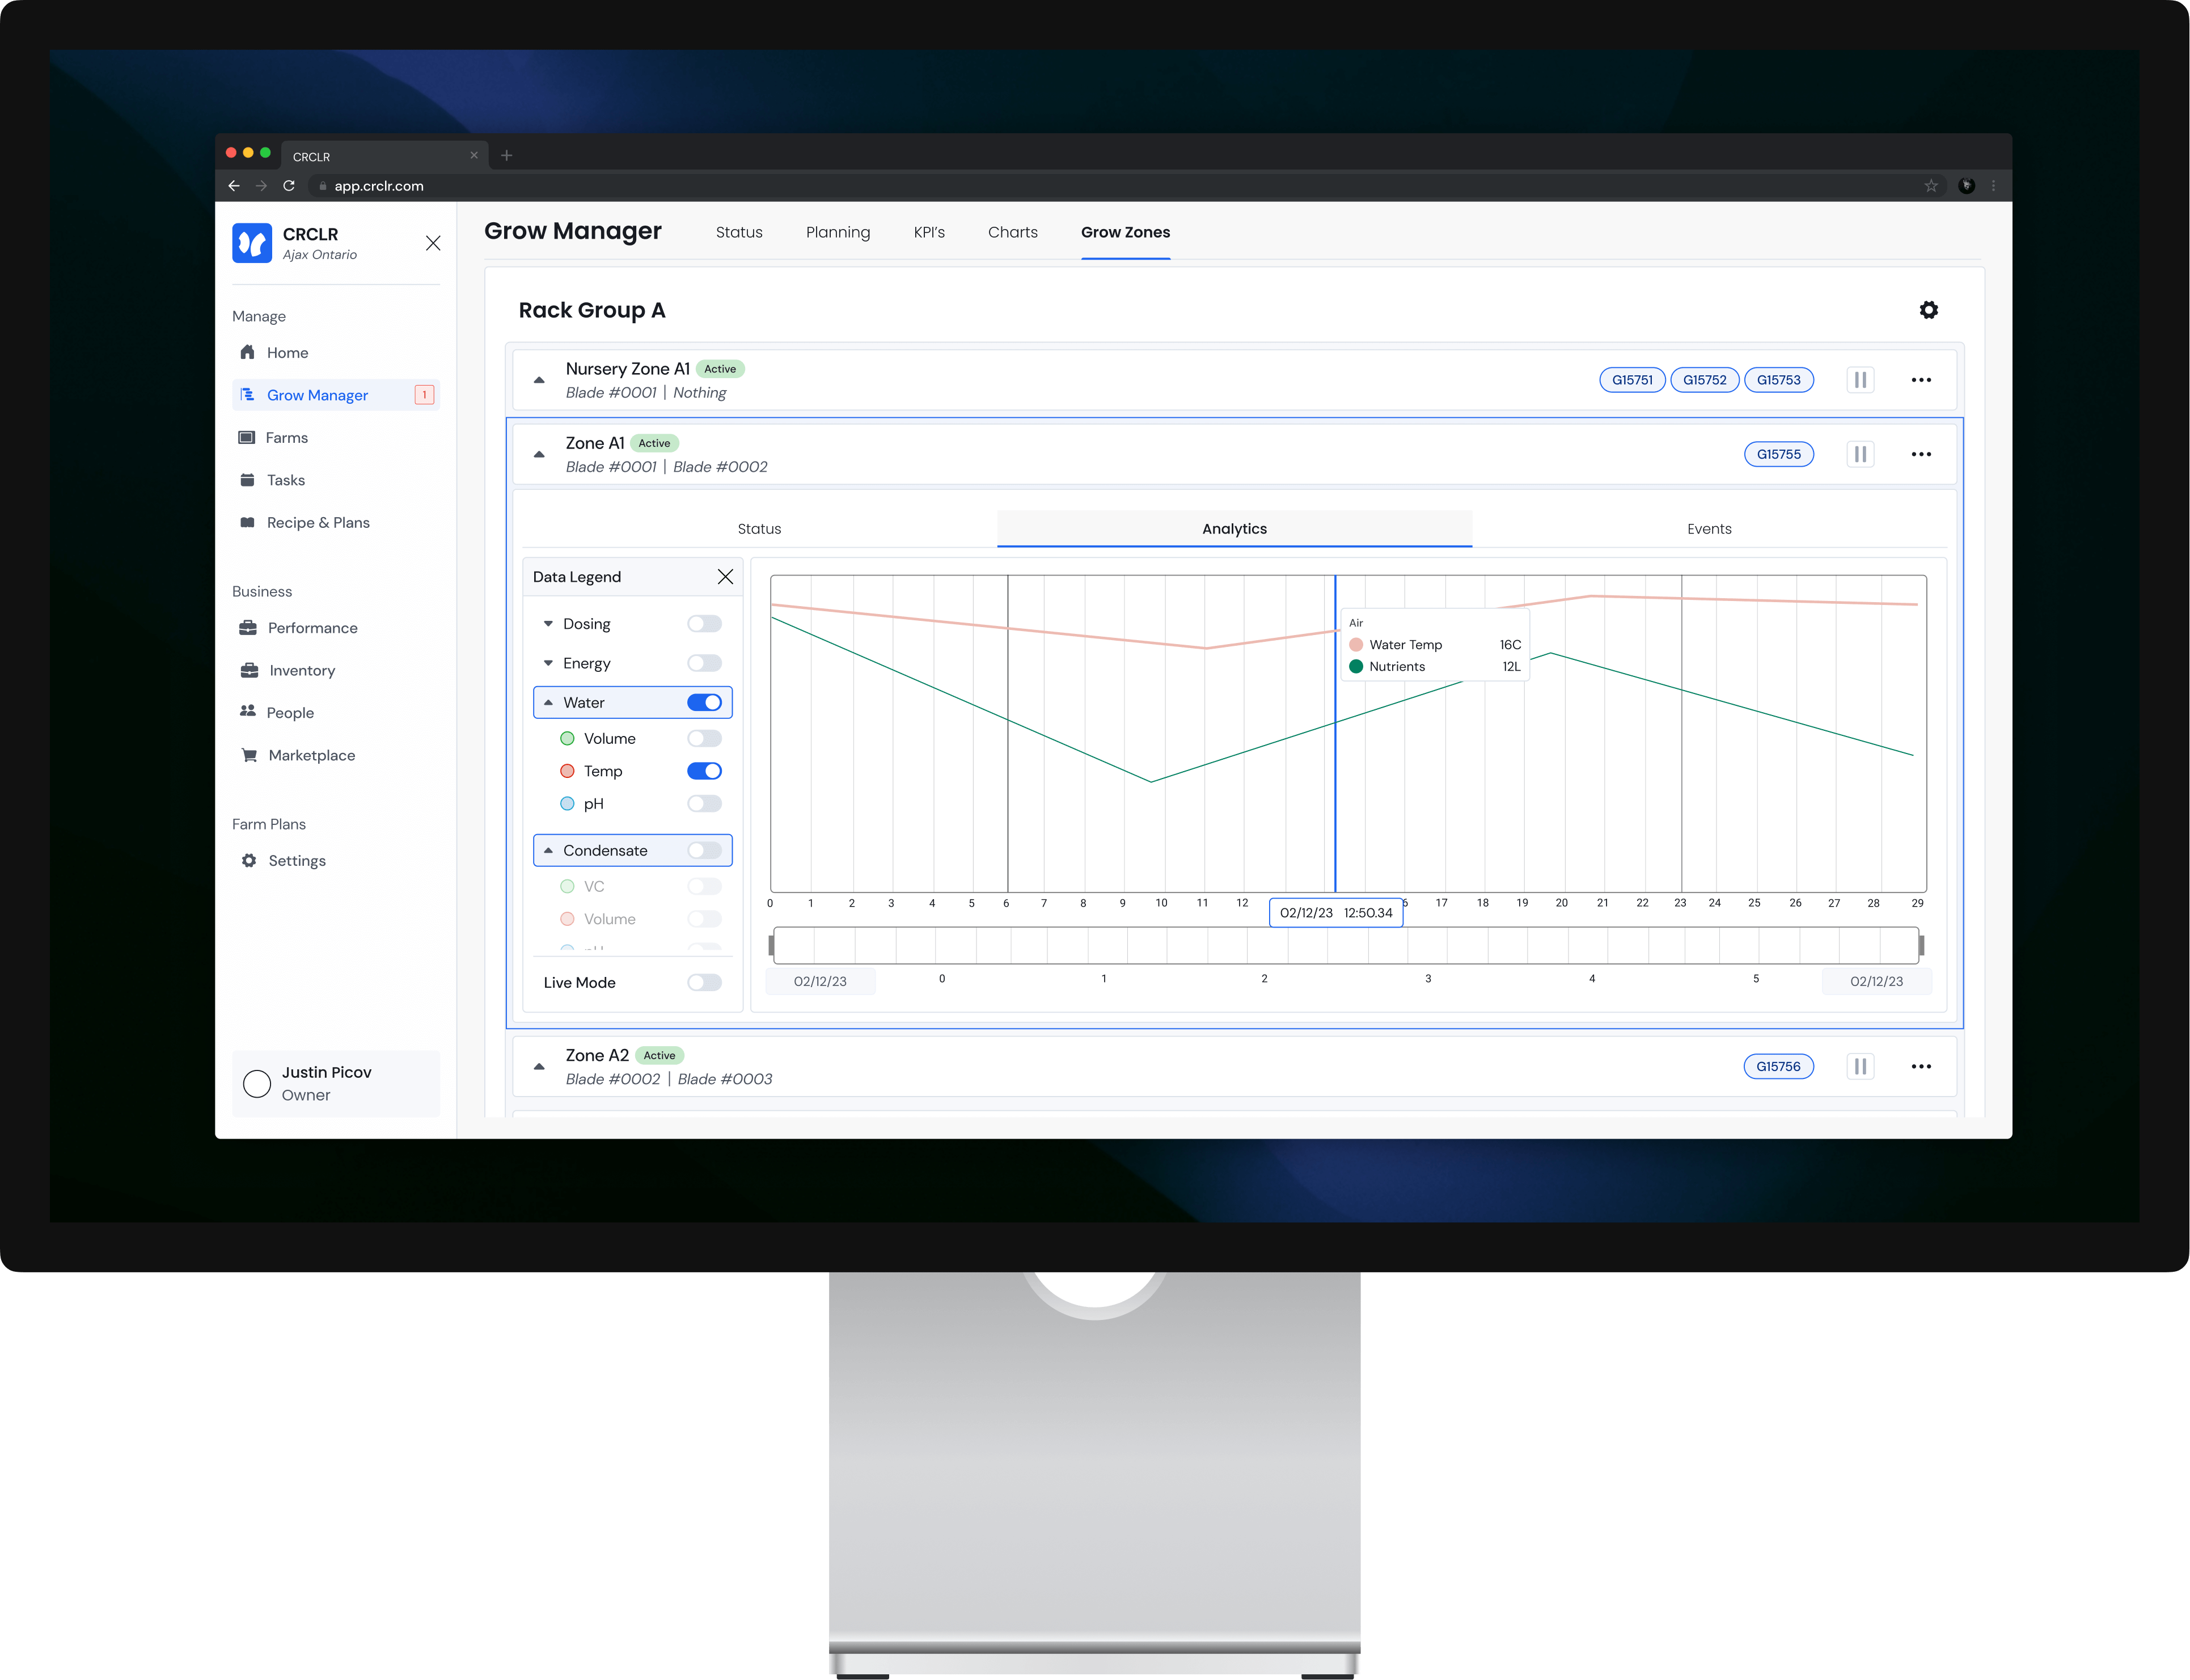Enable the Dosing toggle
The width and height of the screenshot is (2190, 1680).
704,624
